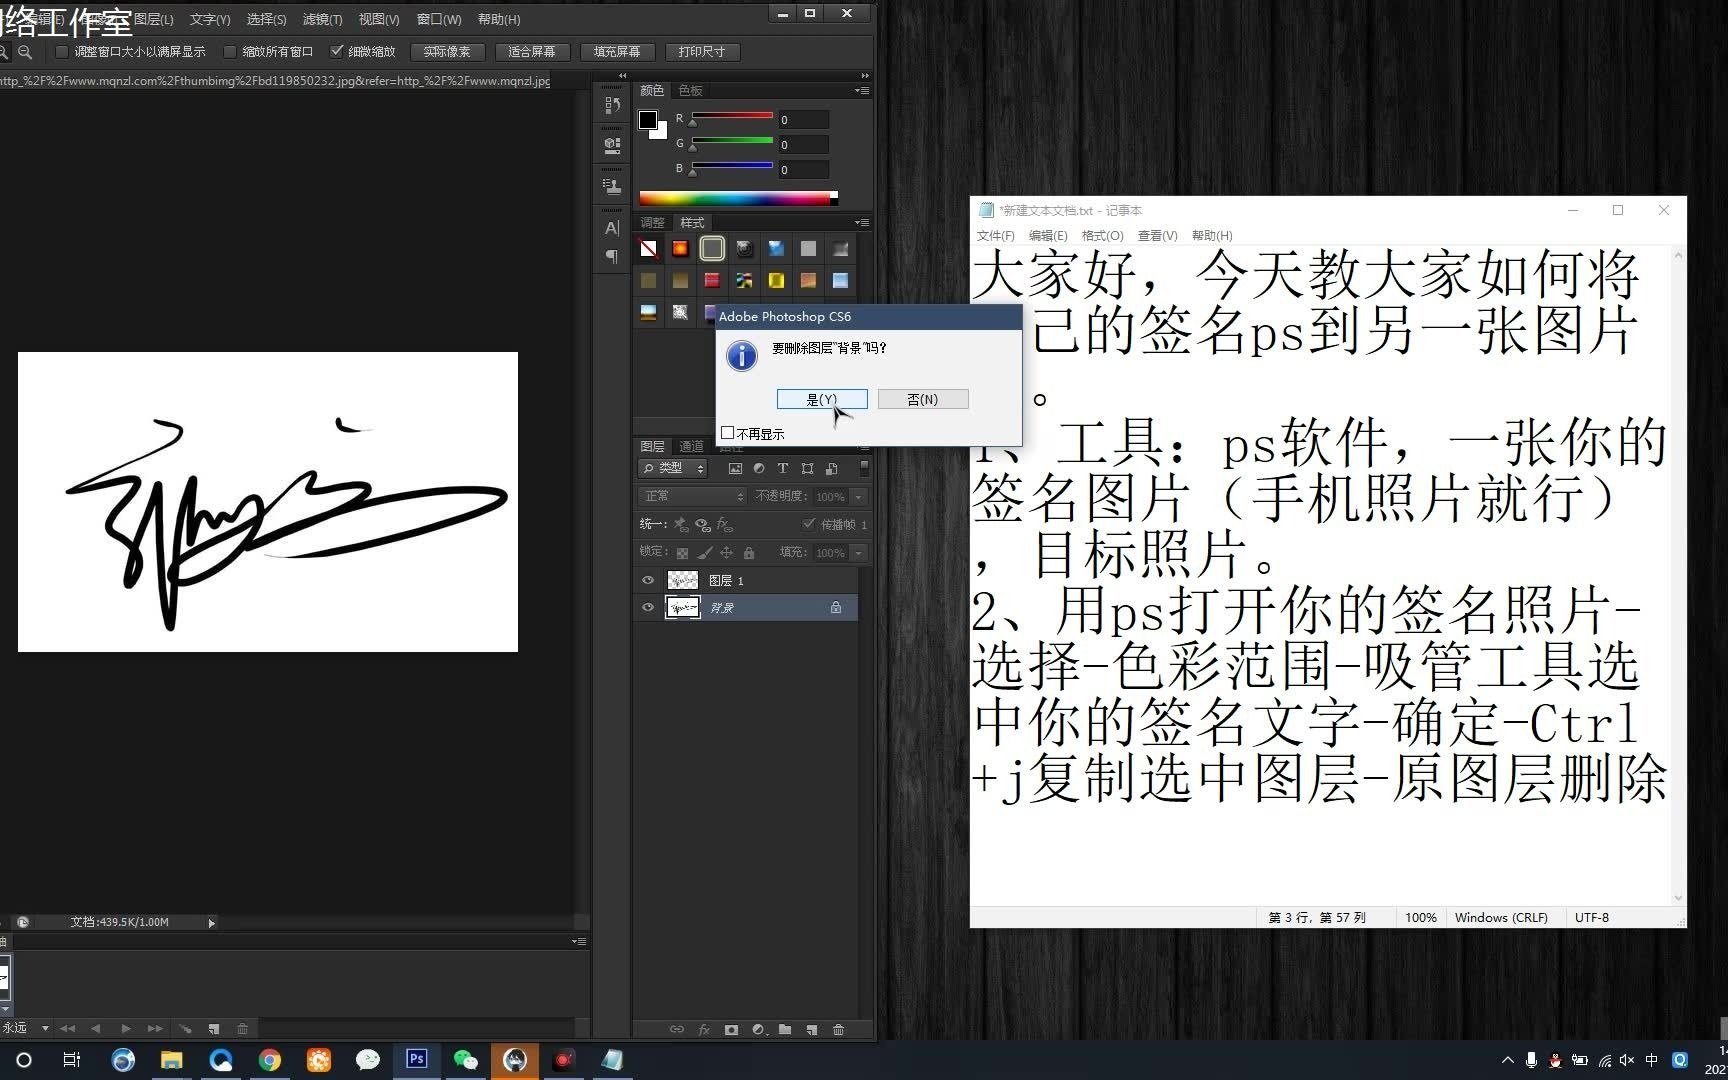The height and width of the screenshot is (1080, 1728).
Task: Lock image pixels brush icon
Action: click(x=705, y=552)
